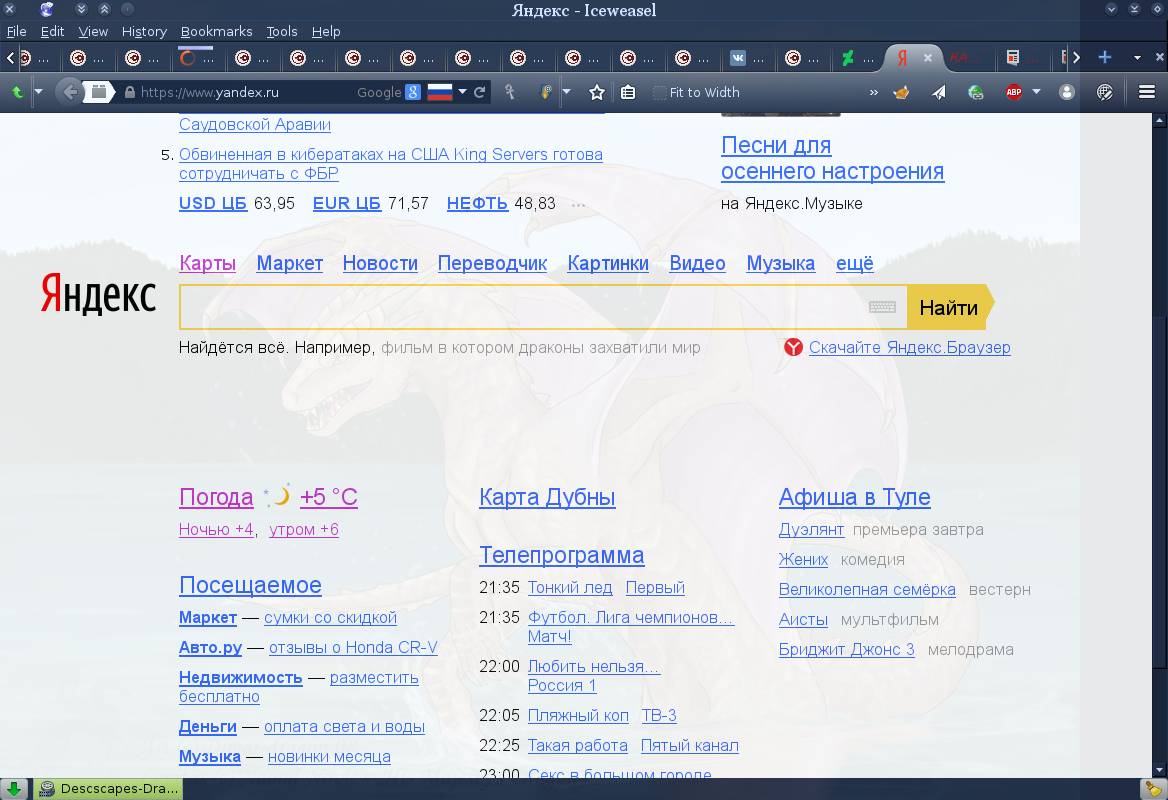
Task: Open the dropdown beside the green up-arrow
Action: point(38,92)
